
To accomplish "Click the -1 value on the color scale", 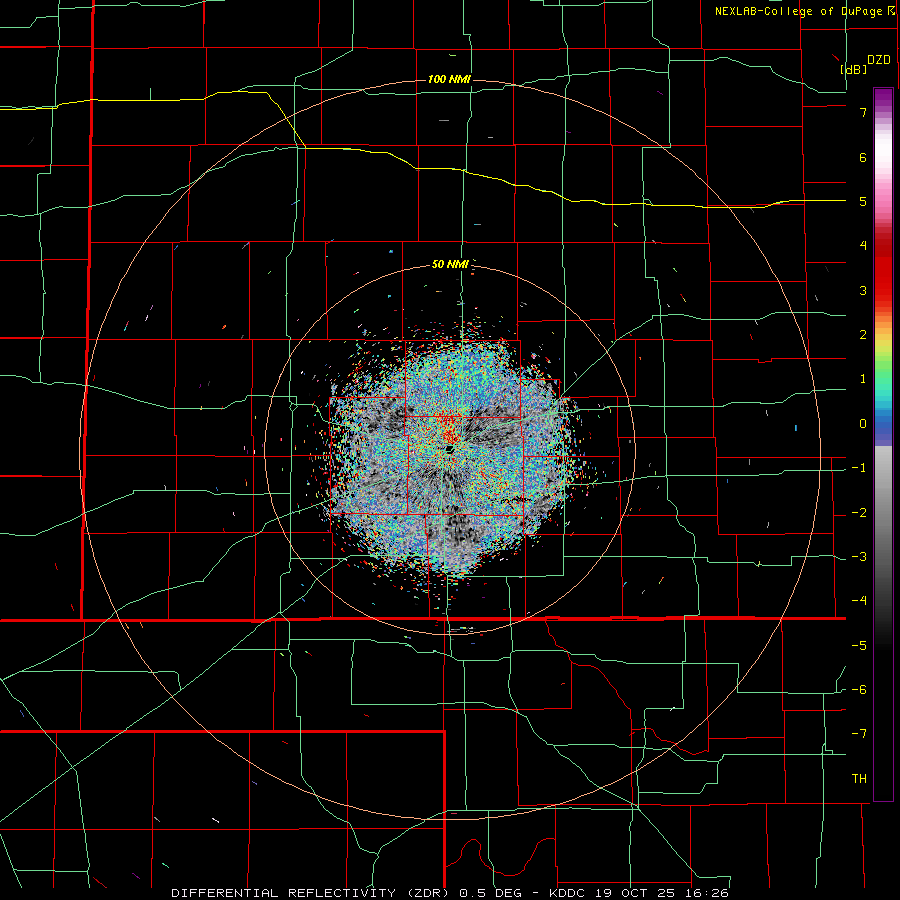I will [x=859, y=468].
